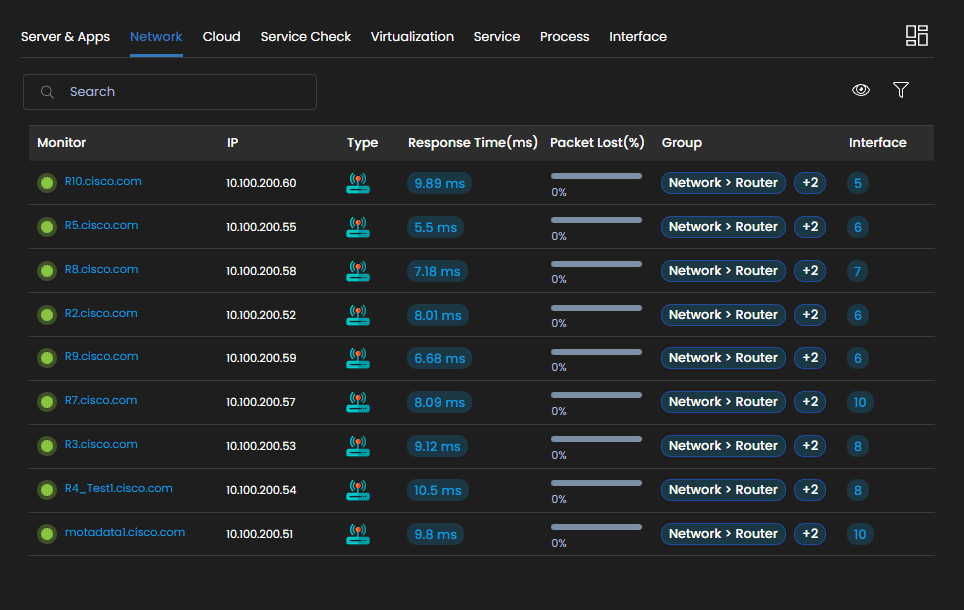Viewport: 964px width, 610px height.
Task: Switch to the Cloud tab
Action: coord(221,37)
